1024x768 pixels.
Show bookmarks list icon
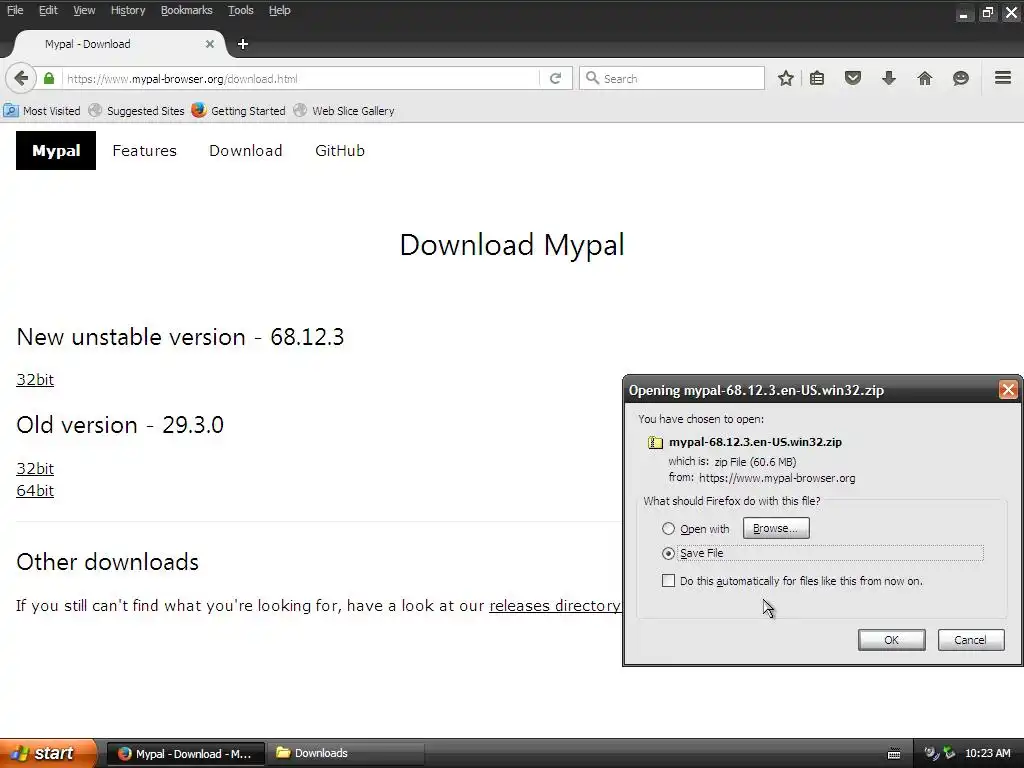(817, 78)
